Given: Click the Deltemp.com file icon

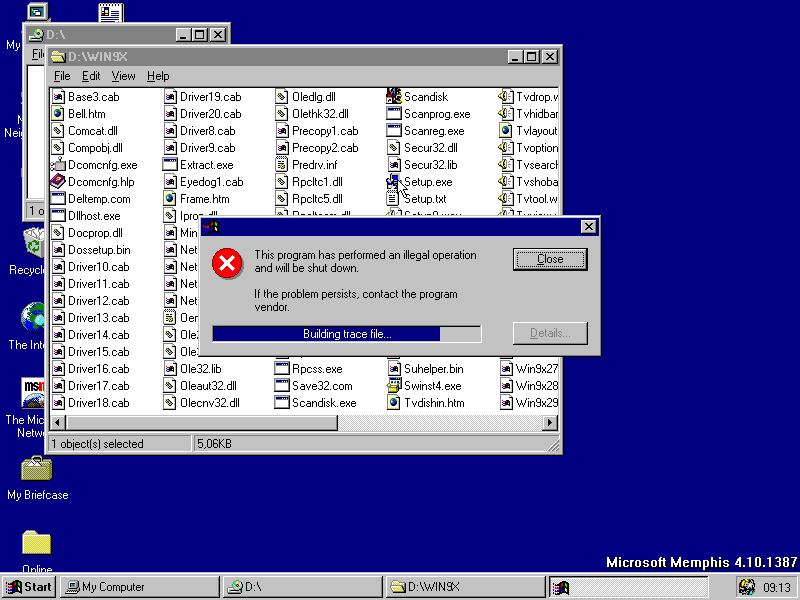Looking at the screenshot, I should tap(58, 199).
